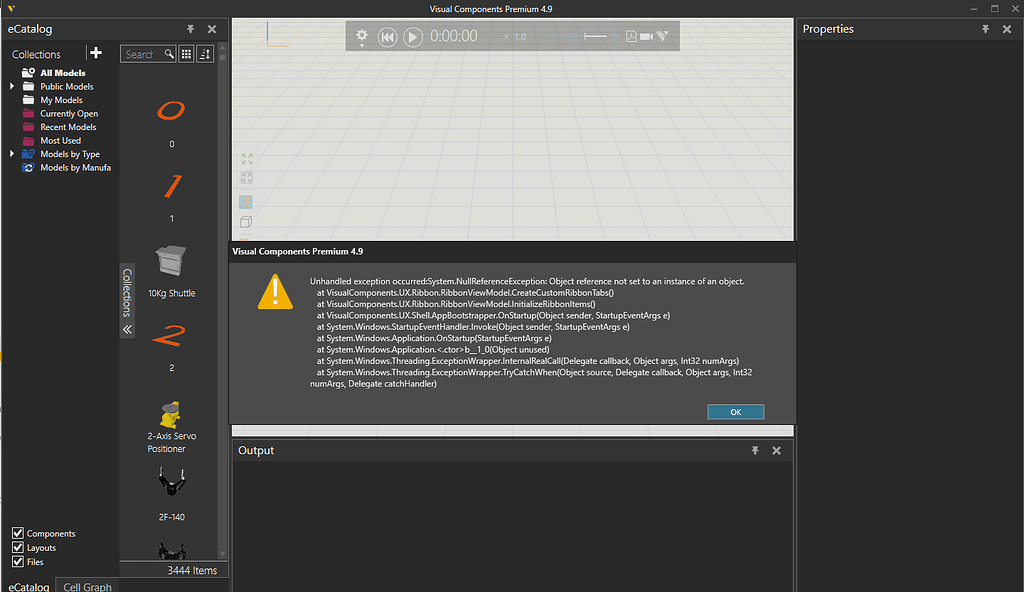The image size is (1024, 592).
Task: Click the viewport fill view icon
Action: pyautogui.click(x=247, y=159)
